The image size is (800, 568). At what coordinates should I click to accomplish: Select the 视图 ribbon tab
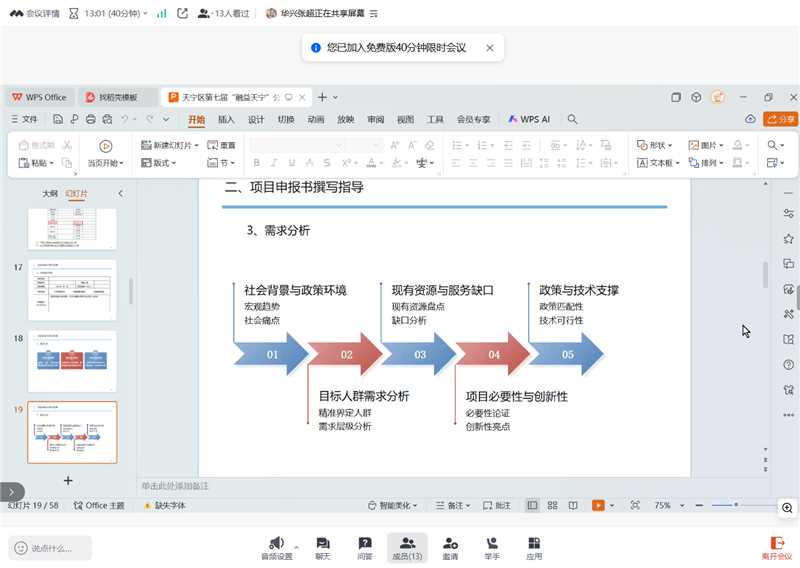coord(405,119)
